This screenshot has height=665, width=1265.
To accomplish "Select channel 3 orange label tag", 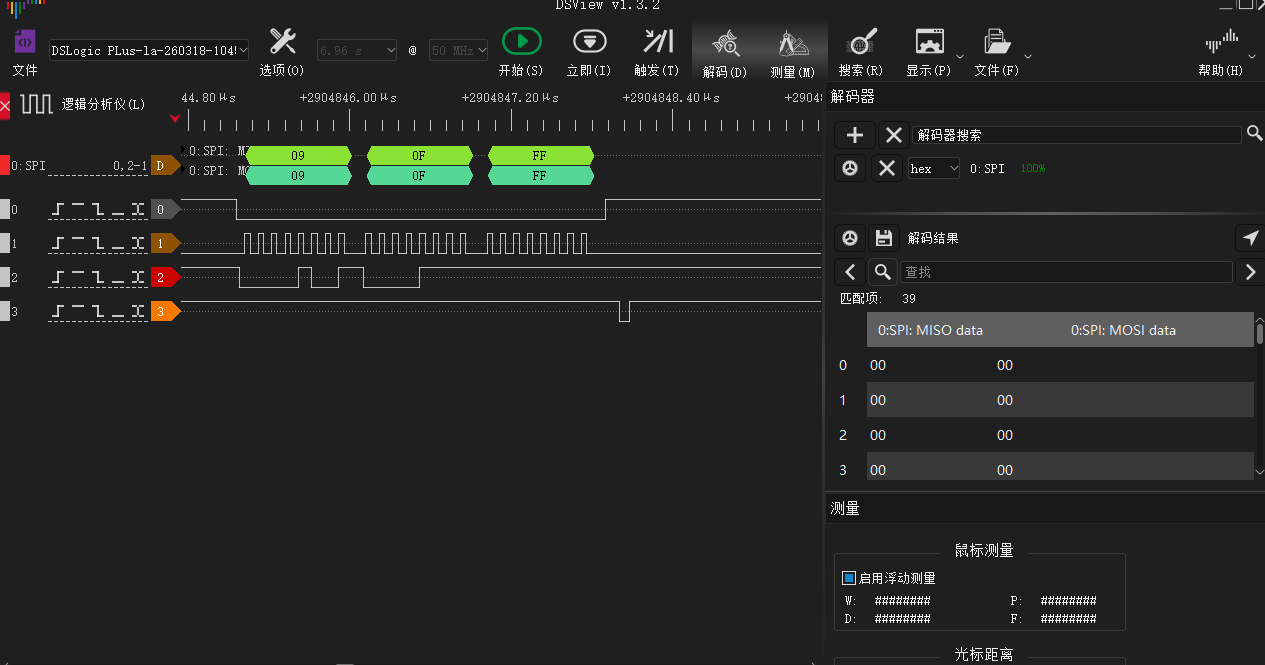I will click(164, 311).
